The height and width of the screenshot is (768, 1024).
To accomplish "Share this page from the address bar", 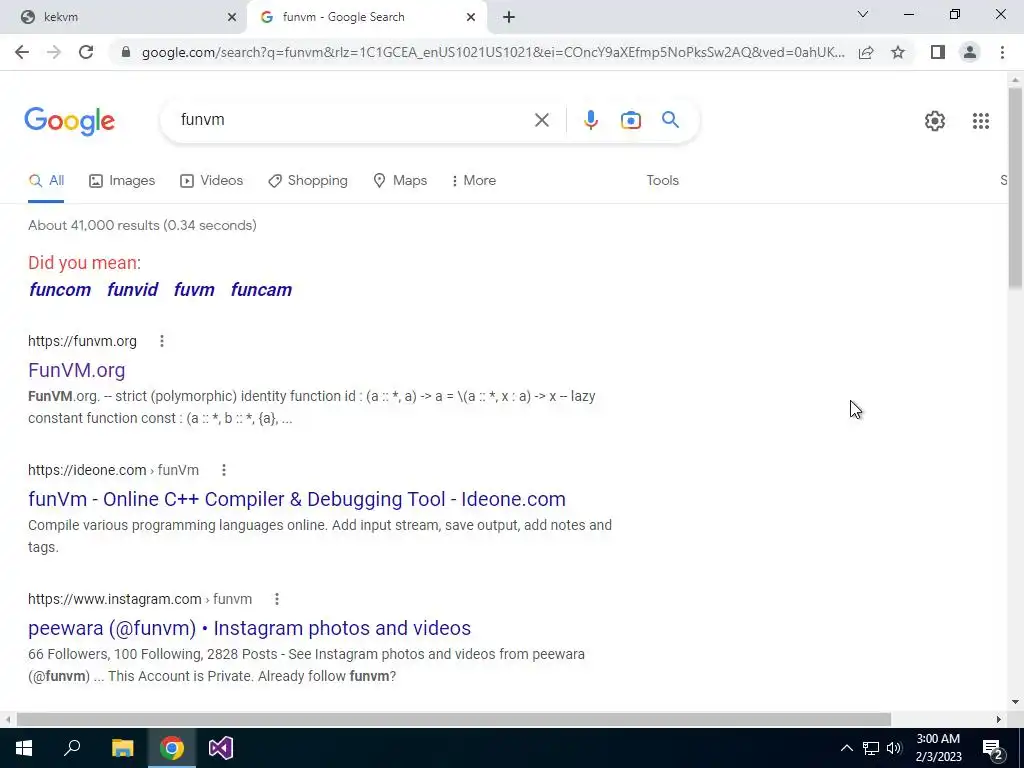I will point(866,52).
